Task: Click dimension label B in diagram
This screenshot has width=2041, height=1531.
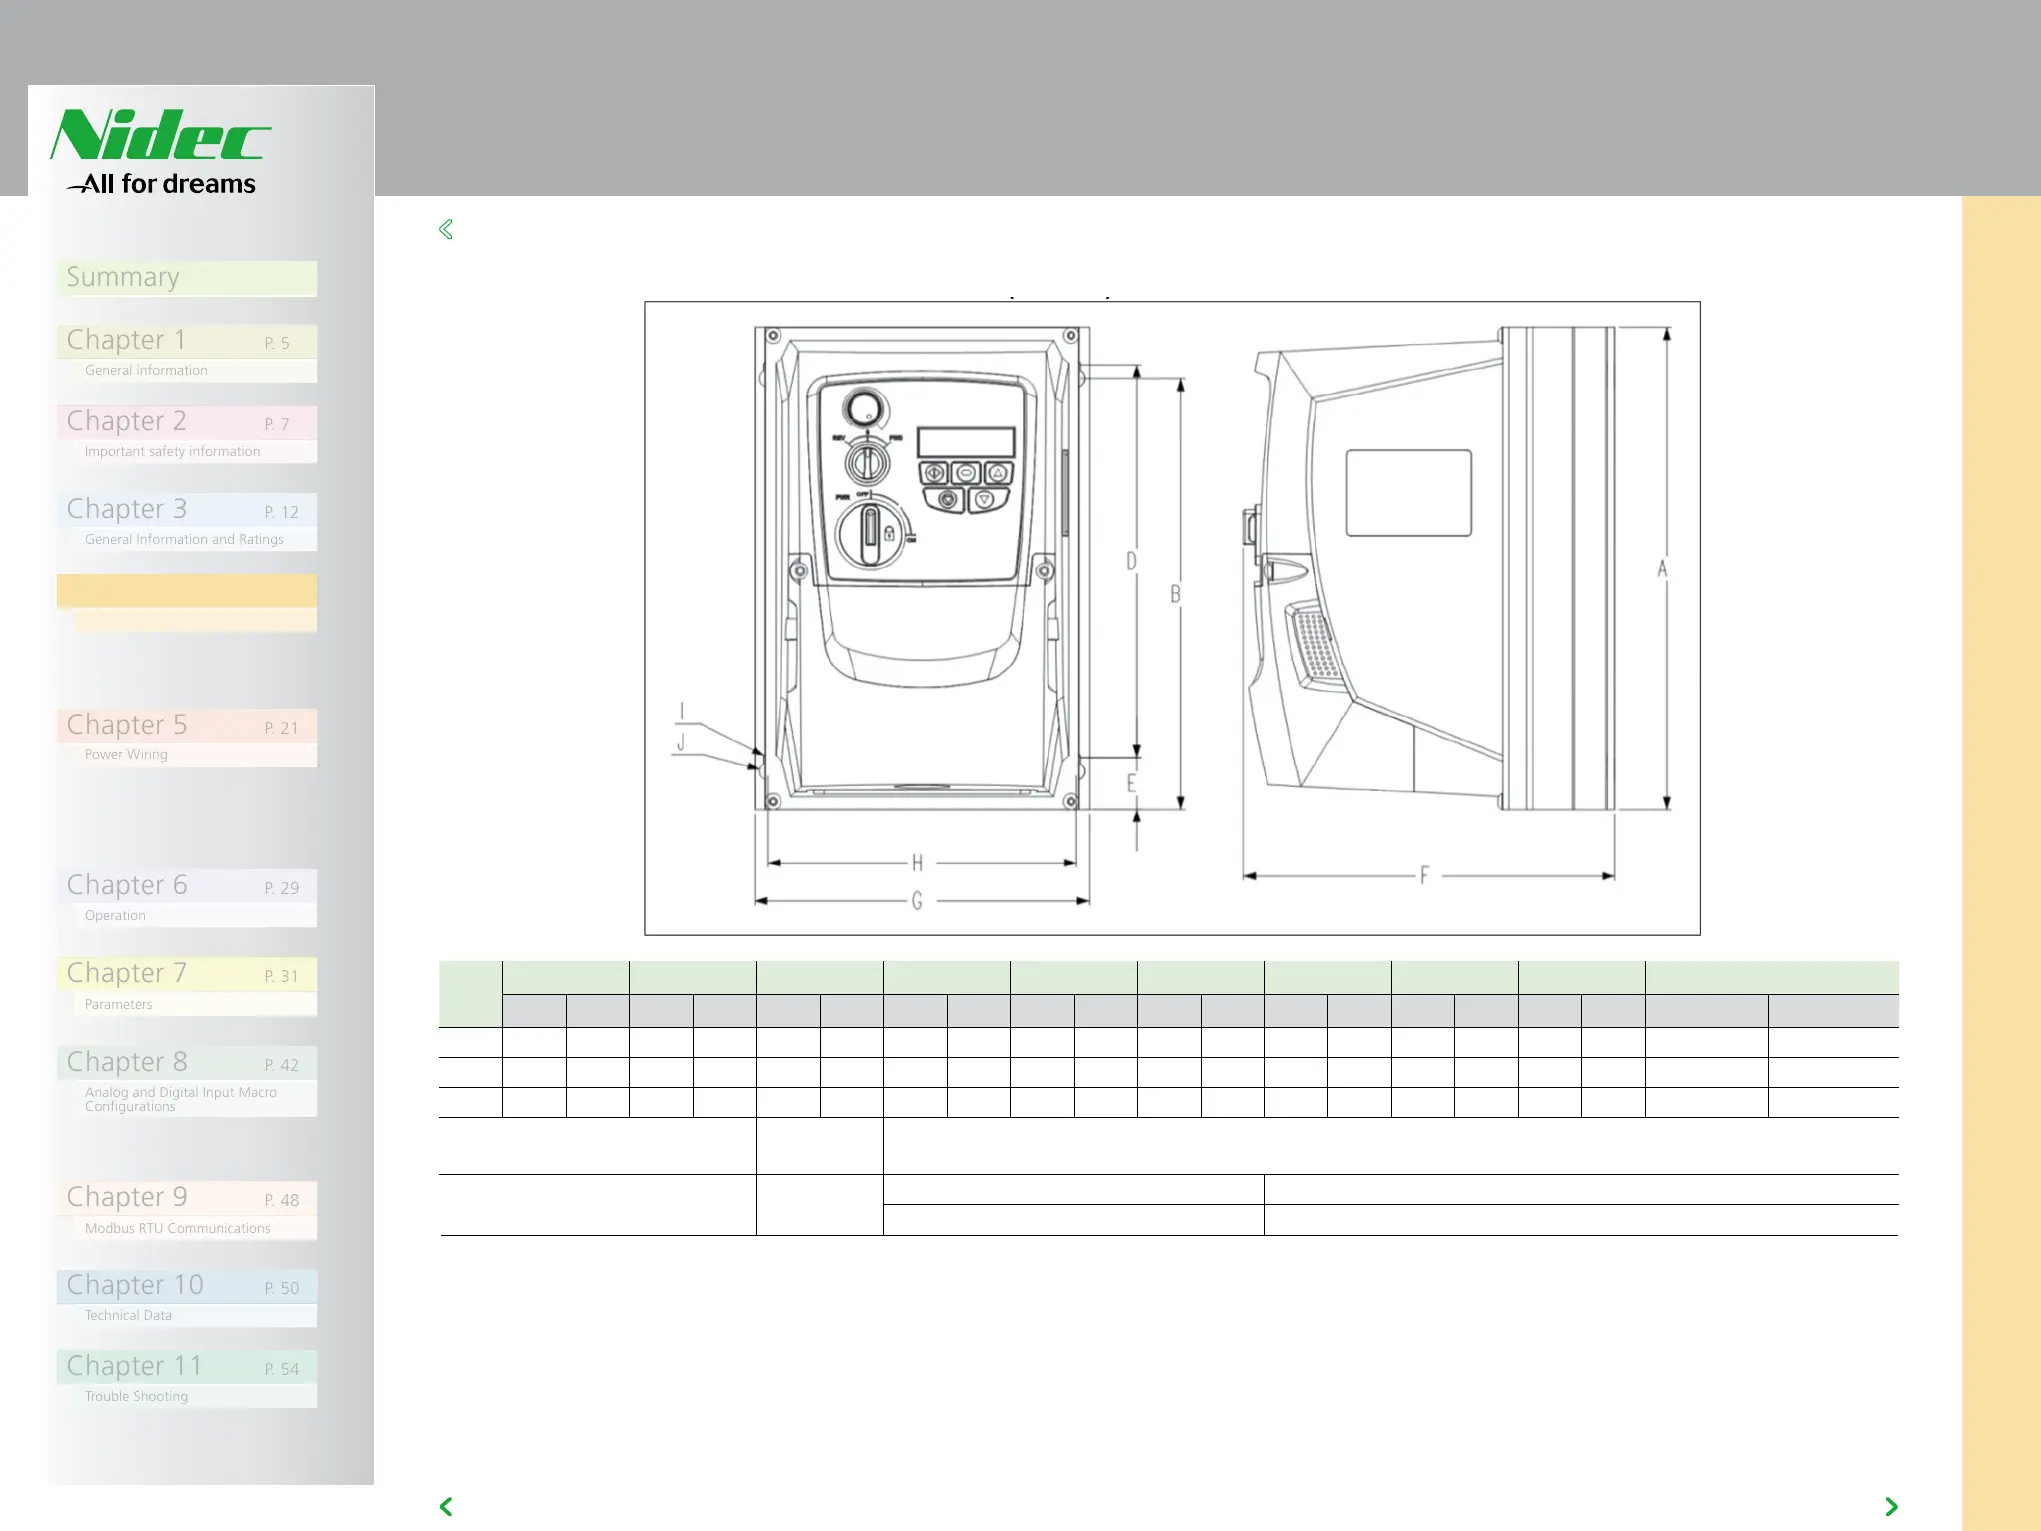Action: 1176,594
